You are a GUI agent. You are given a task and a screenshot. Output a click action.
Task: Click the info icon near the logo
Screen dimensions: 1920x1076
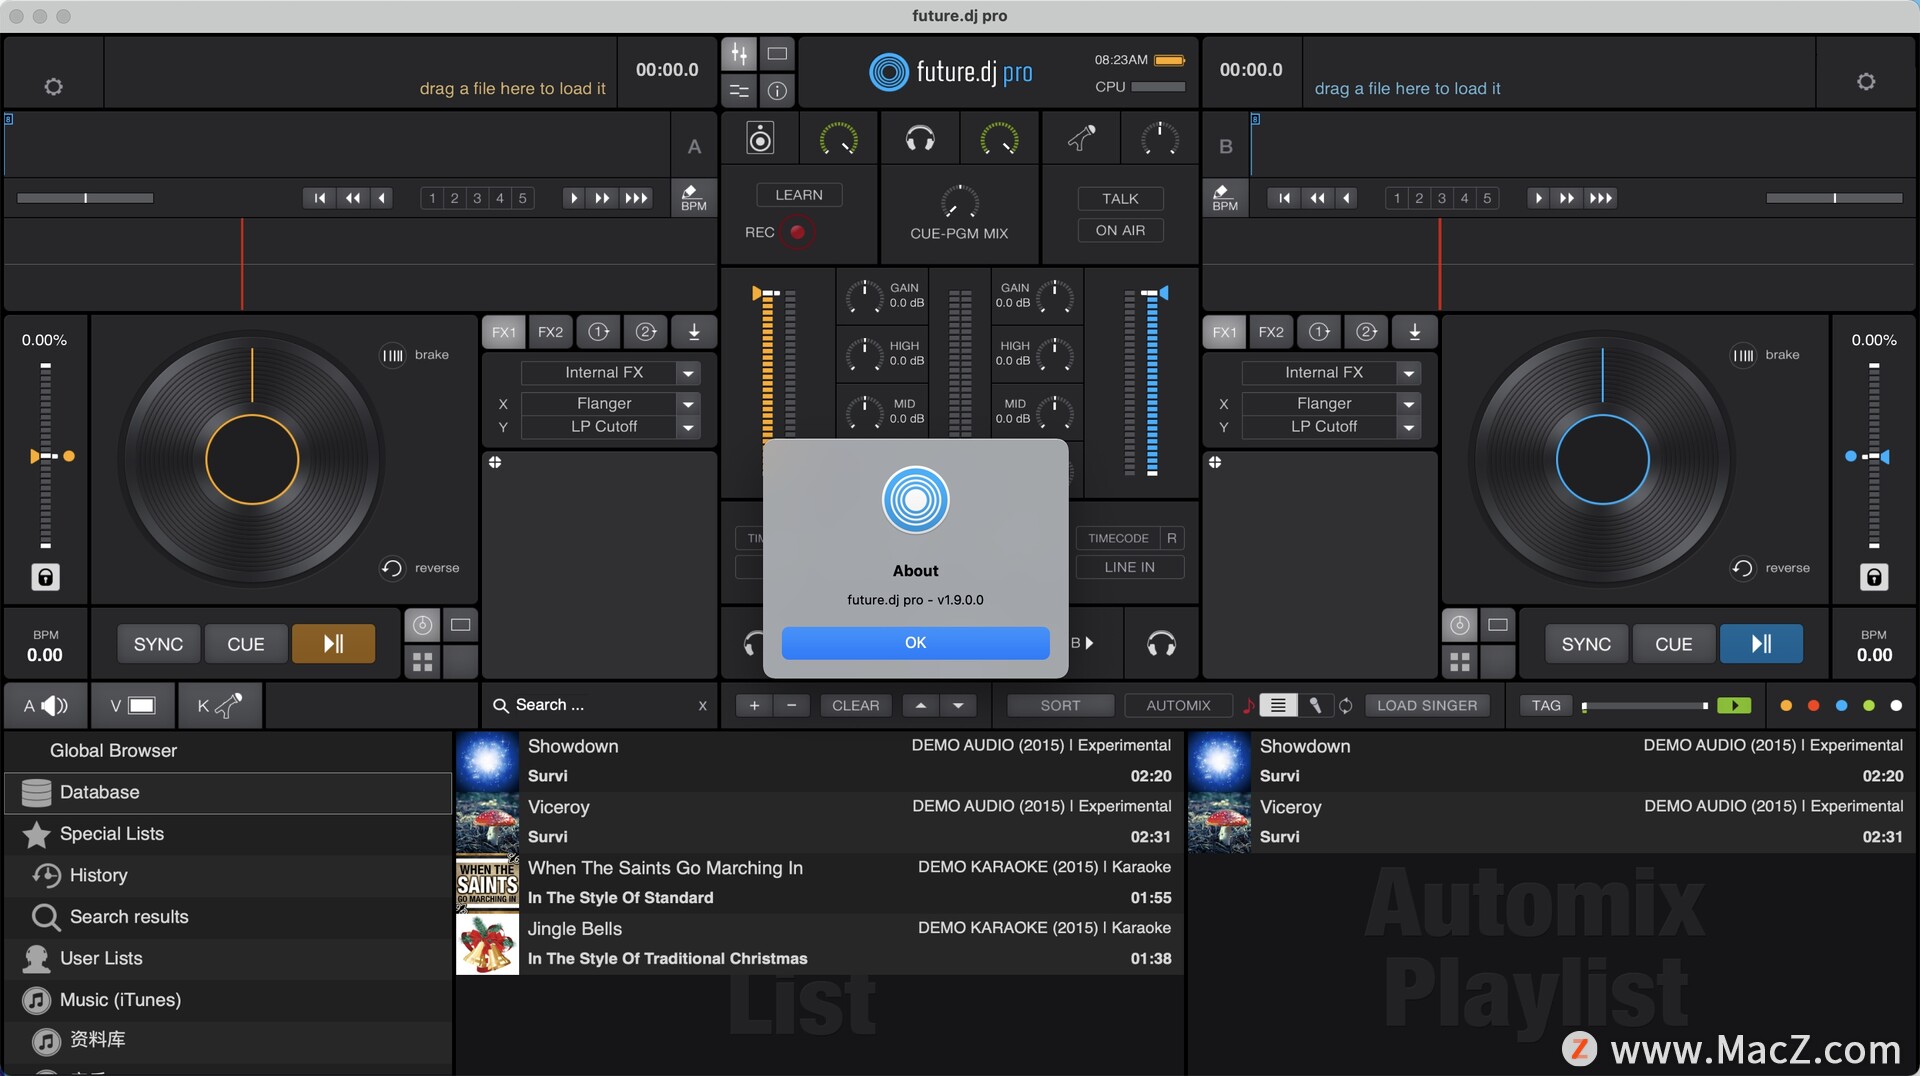tap(777, 91)
